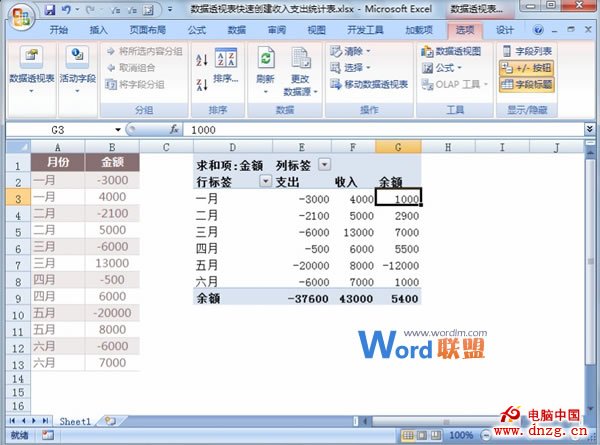Viewport: 600px width, 445px height.
Task: Select row 3 header
Action: [18, 198]
